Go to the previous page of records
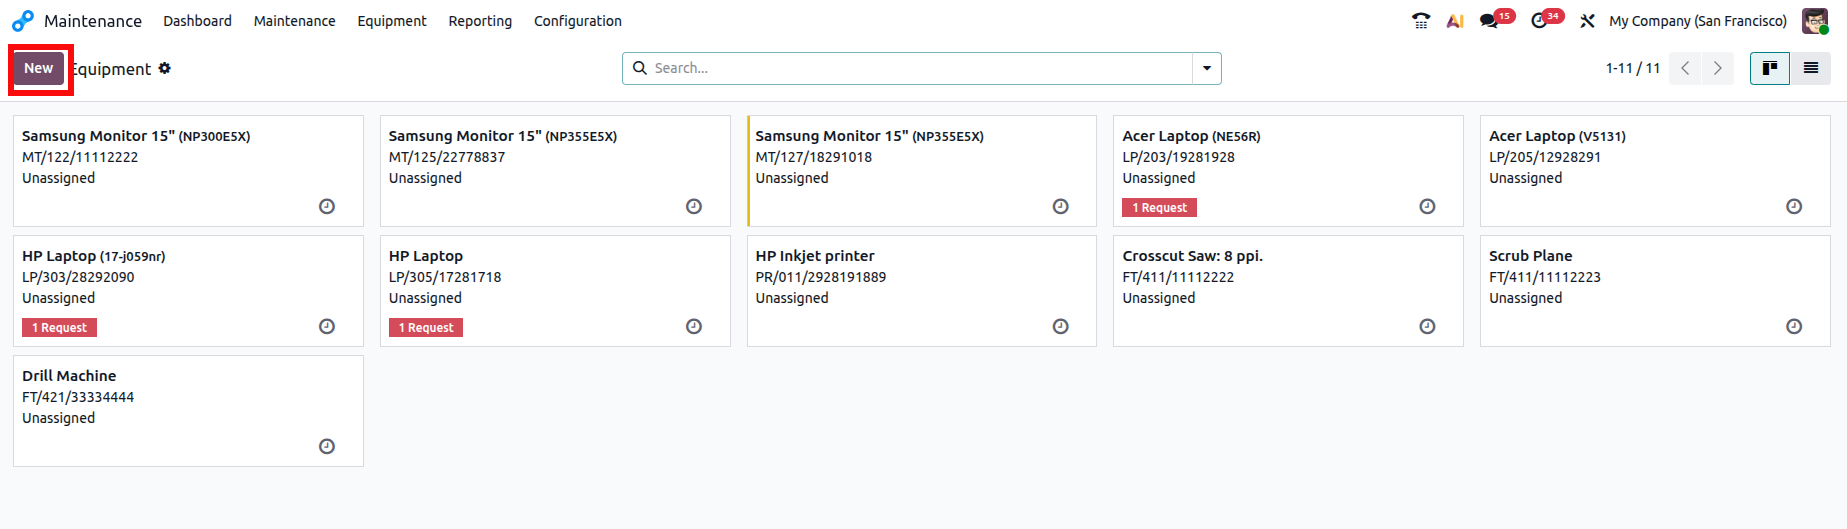 click(1686, 68)
